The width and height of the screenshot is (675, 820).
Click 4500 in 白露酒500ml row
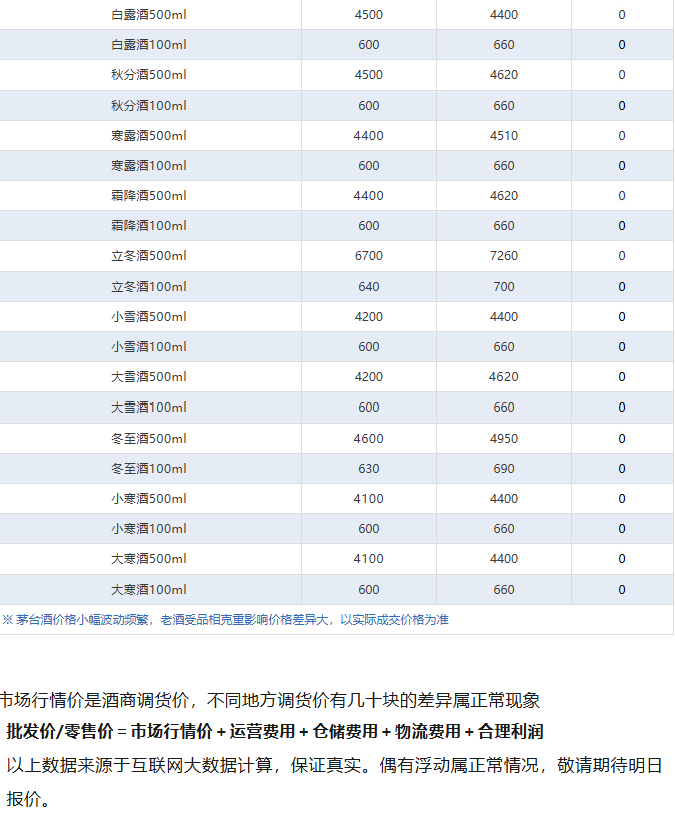pos(369,15)
